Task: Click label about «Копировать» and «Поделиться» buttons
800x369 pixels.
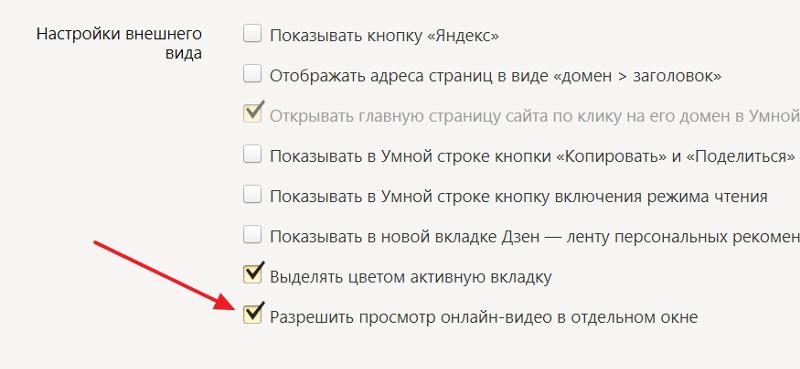Action: pos(533,156)
